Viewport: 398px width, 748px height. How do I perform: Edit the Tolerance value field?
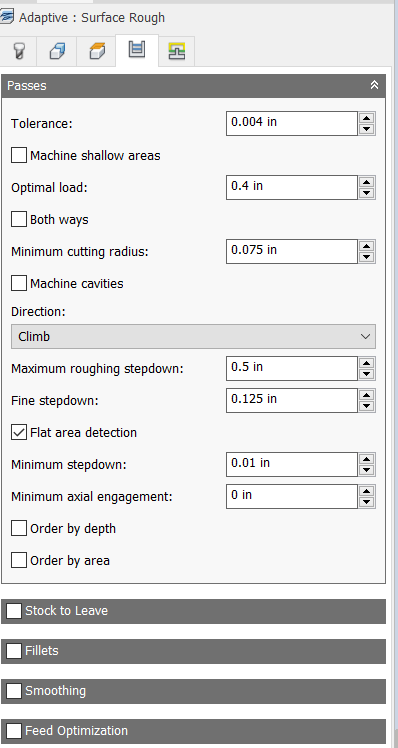292,123
